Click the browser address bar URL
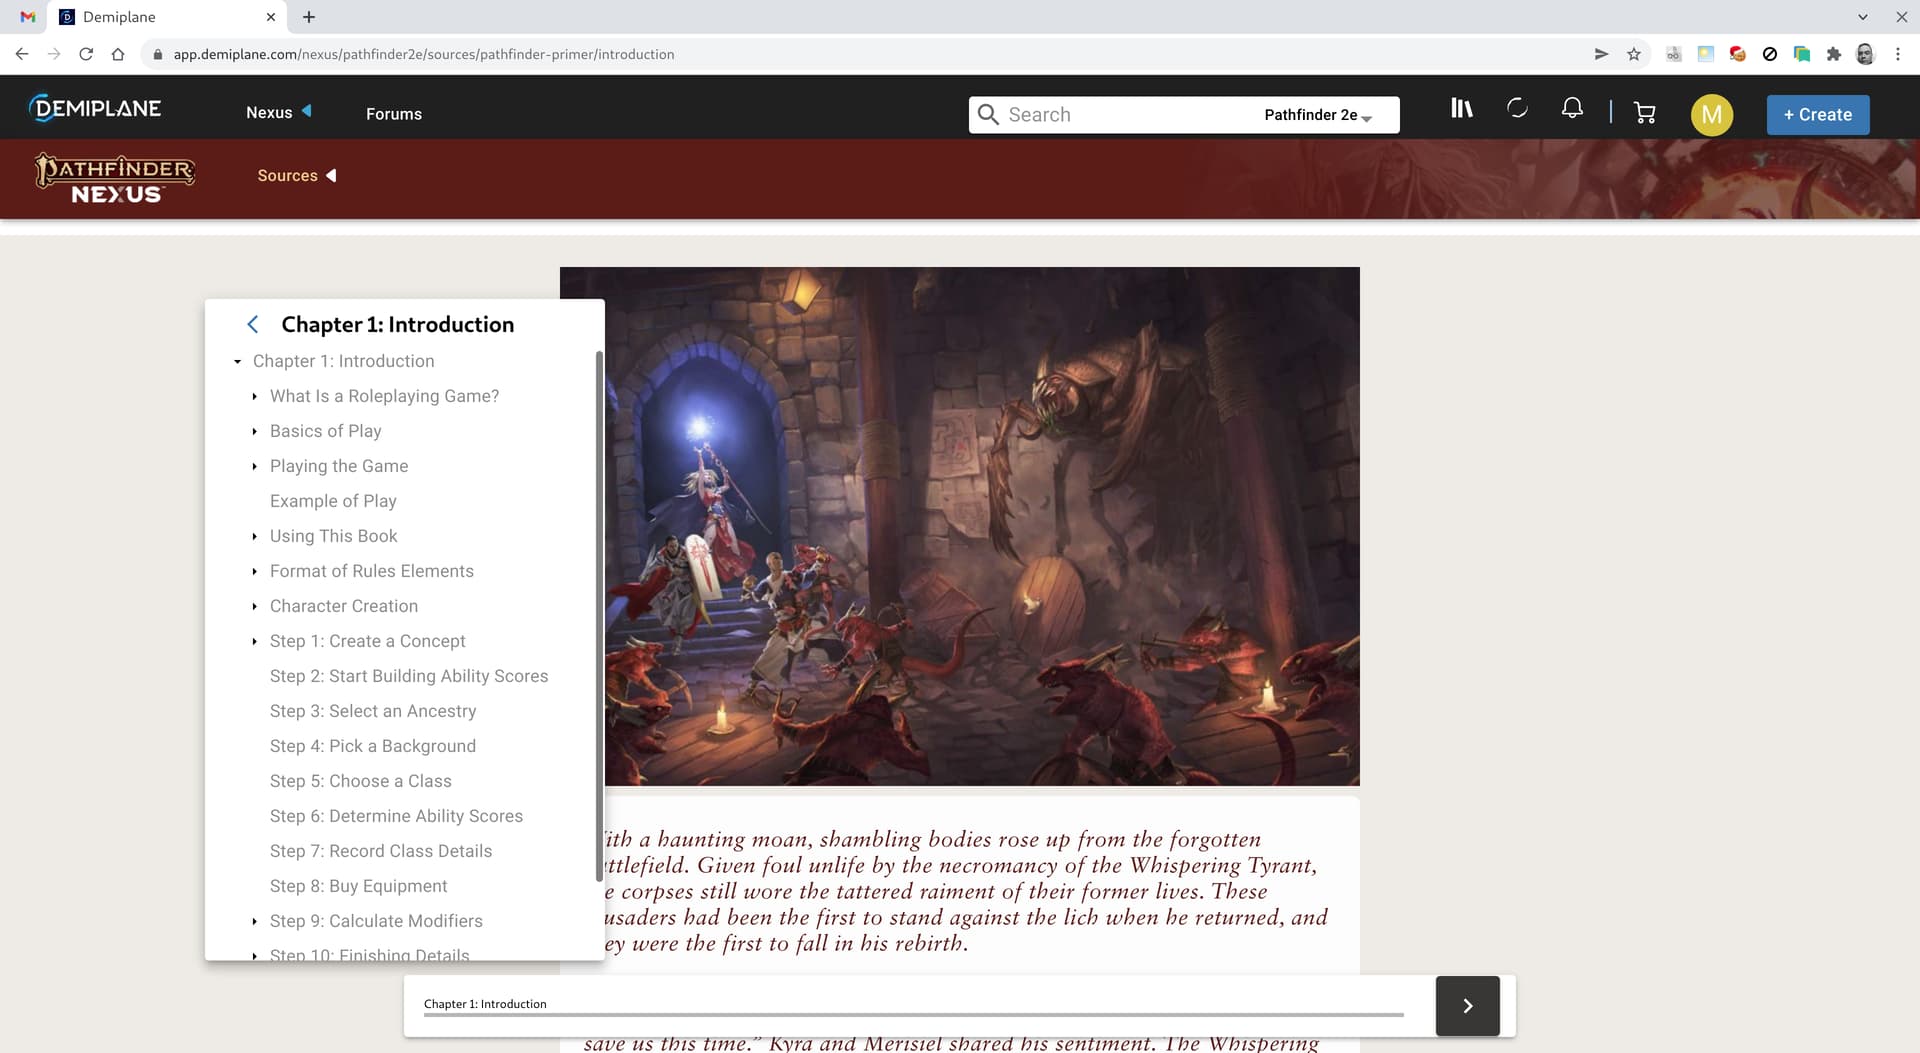This screenshot has width=1920, height=1053. [424, 54]
